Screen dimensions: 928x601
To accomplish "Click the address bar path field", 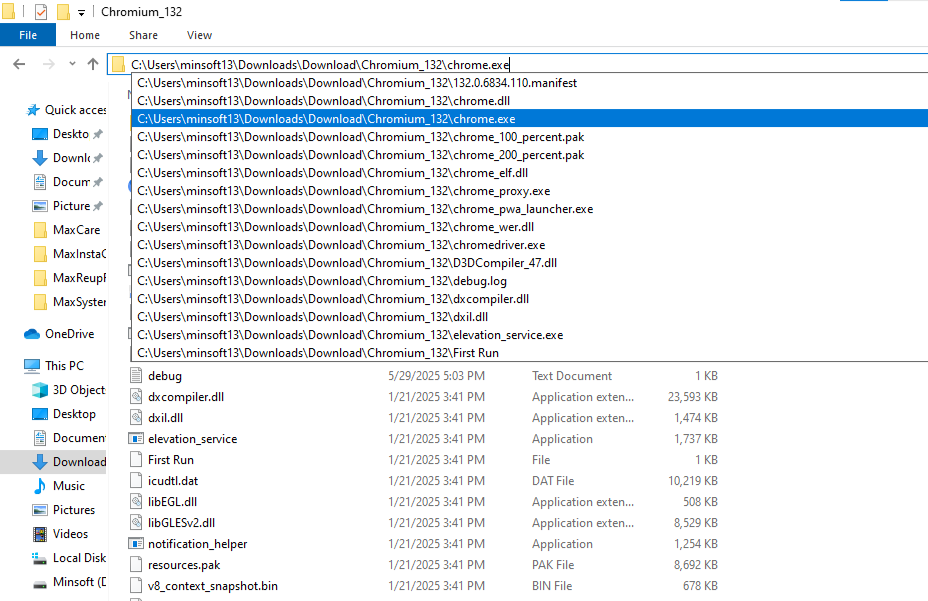I will click(518, 65).
